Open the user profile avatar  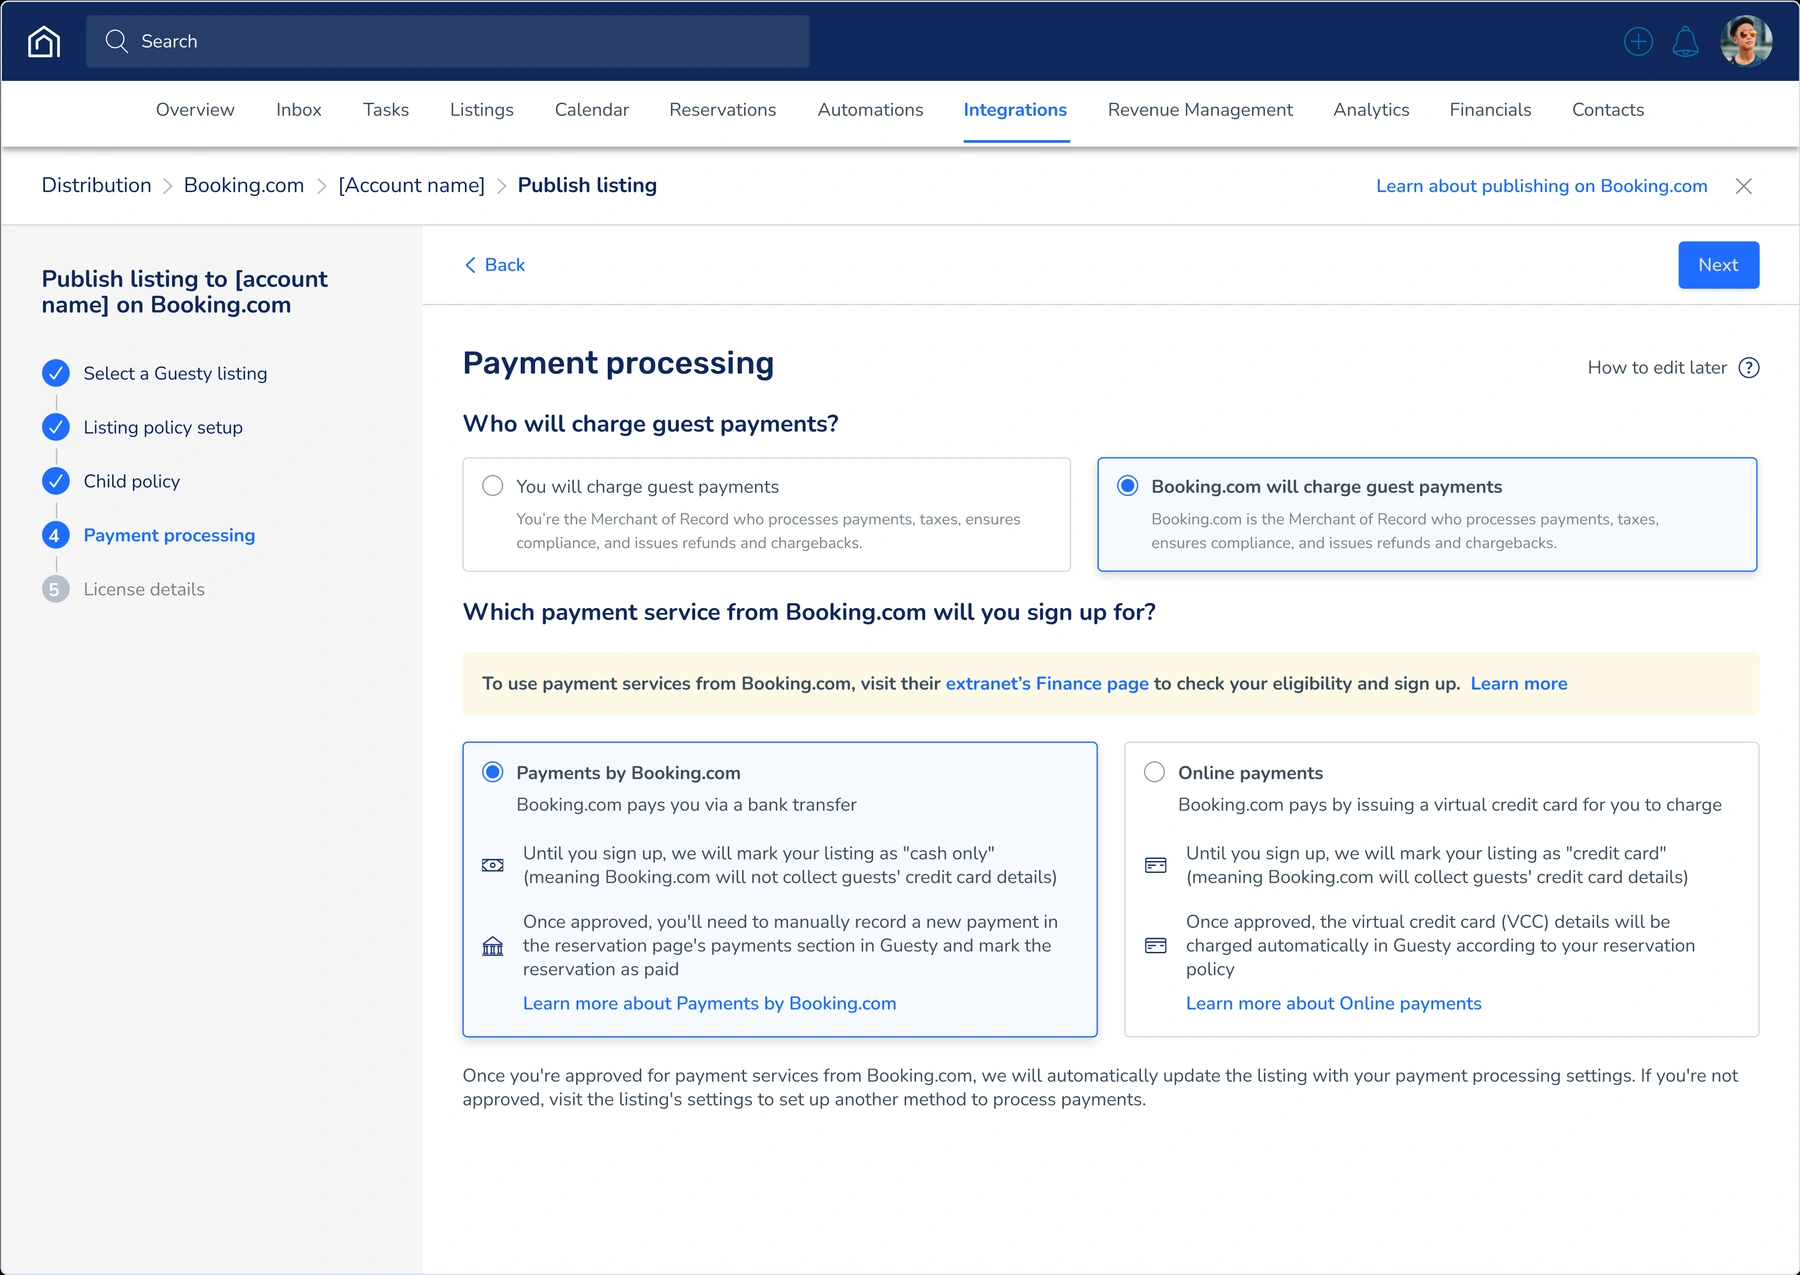[1746, 41]
